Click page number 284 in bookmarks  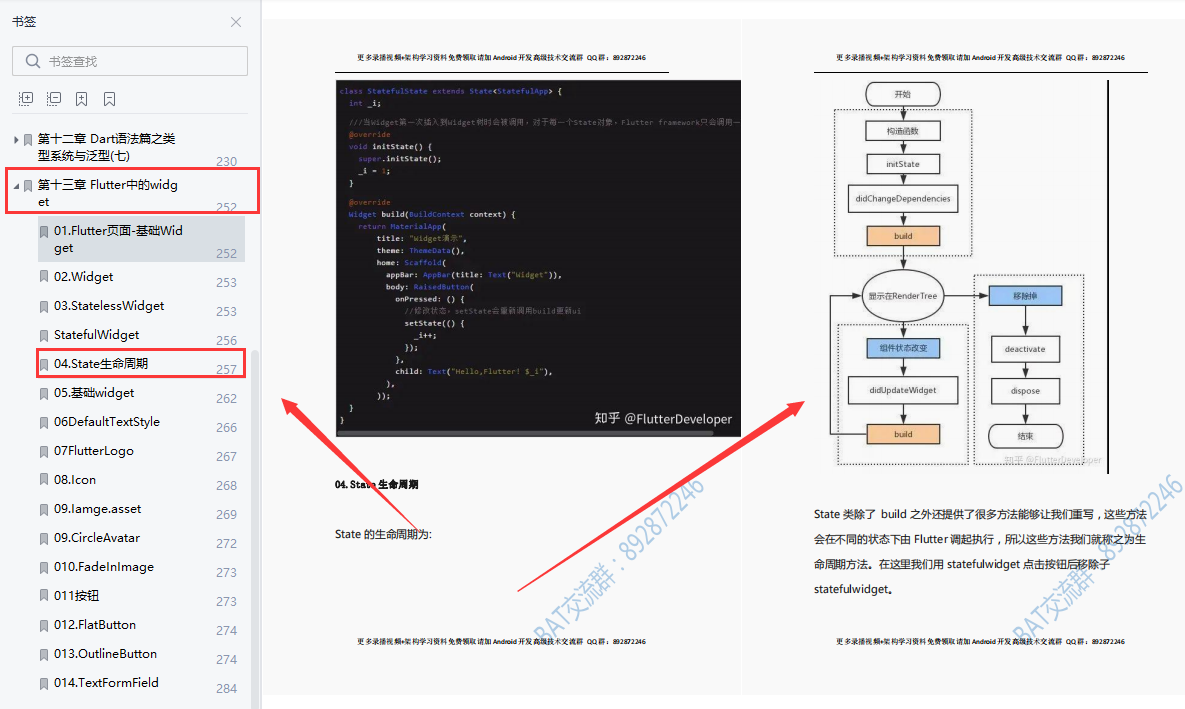click(x=226, y=688)
